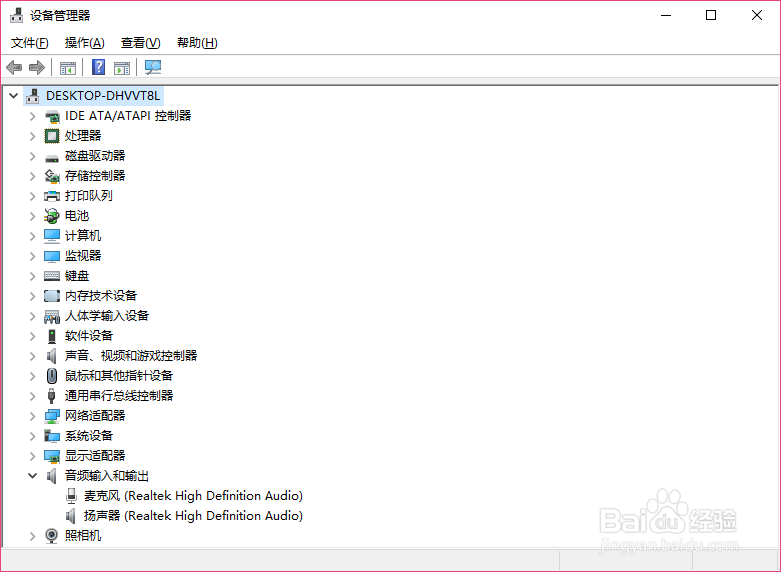Select the IDE ATA/ATAPI 控制器 label
Viewport: 781px width, 572px height.
tap(128, 116)
